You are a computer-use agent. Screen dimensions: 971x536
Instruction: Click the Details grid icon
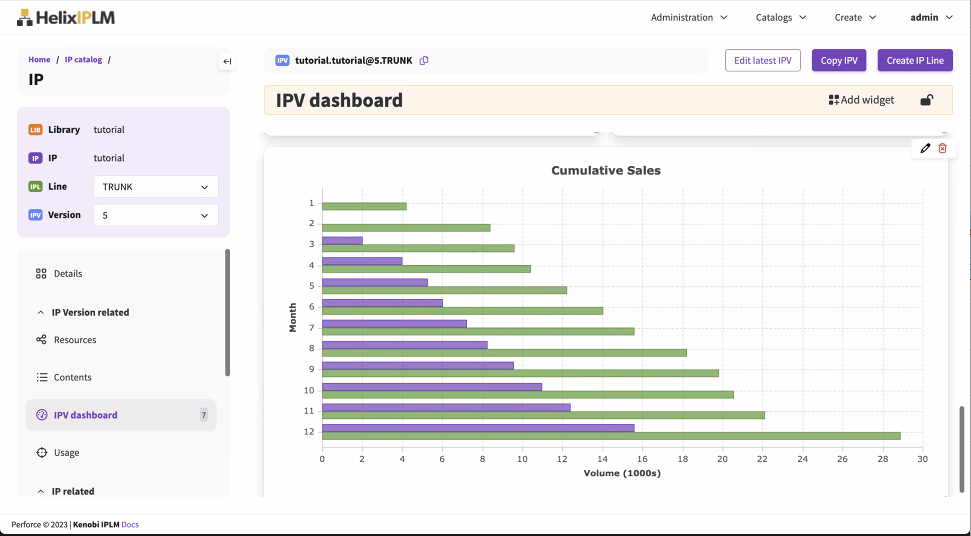pyautogui.click(x=41, y=274)
